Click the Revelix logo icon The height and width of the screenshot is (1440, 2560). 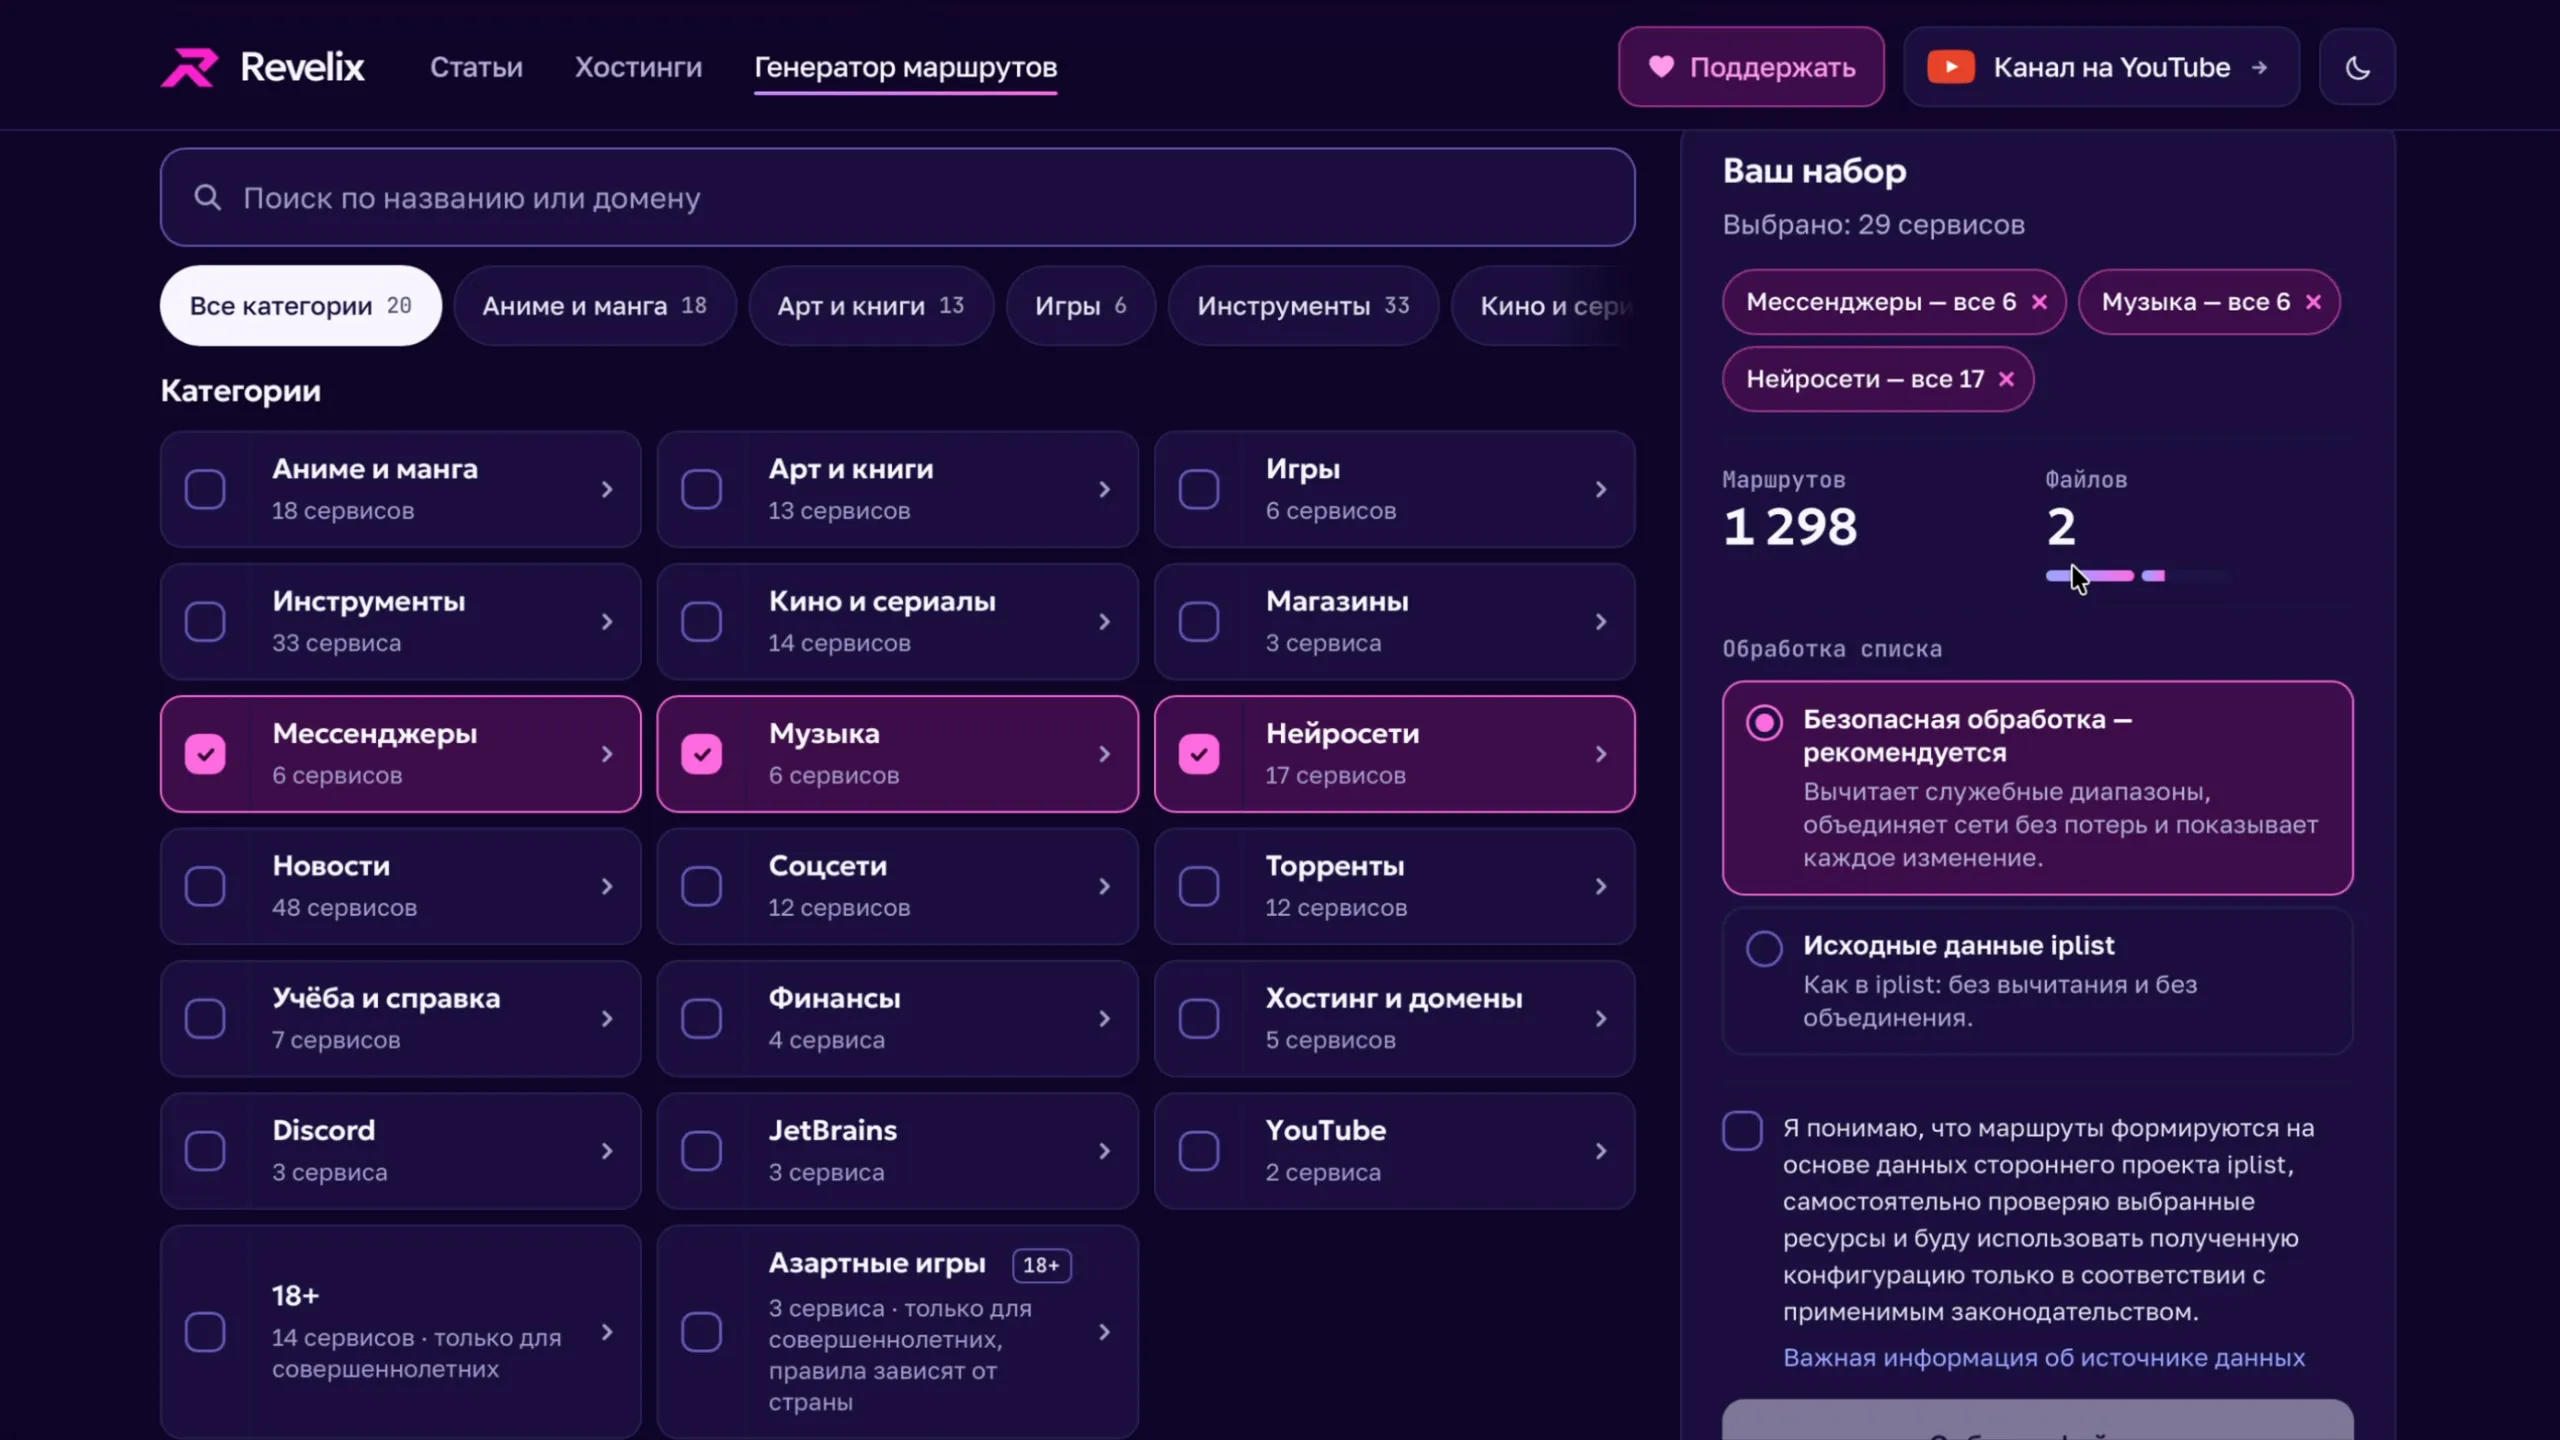(189, 67)
